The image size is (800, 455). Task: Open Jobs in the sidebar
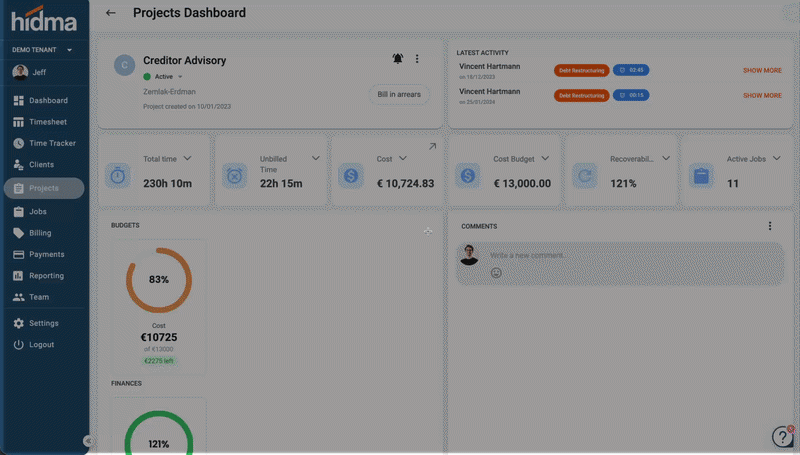tap(44, 212)
